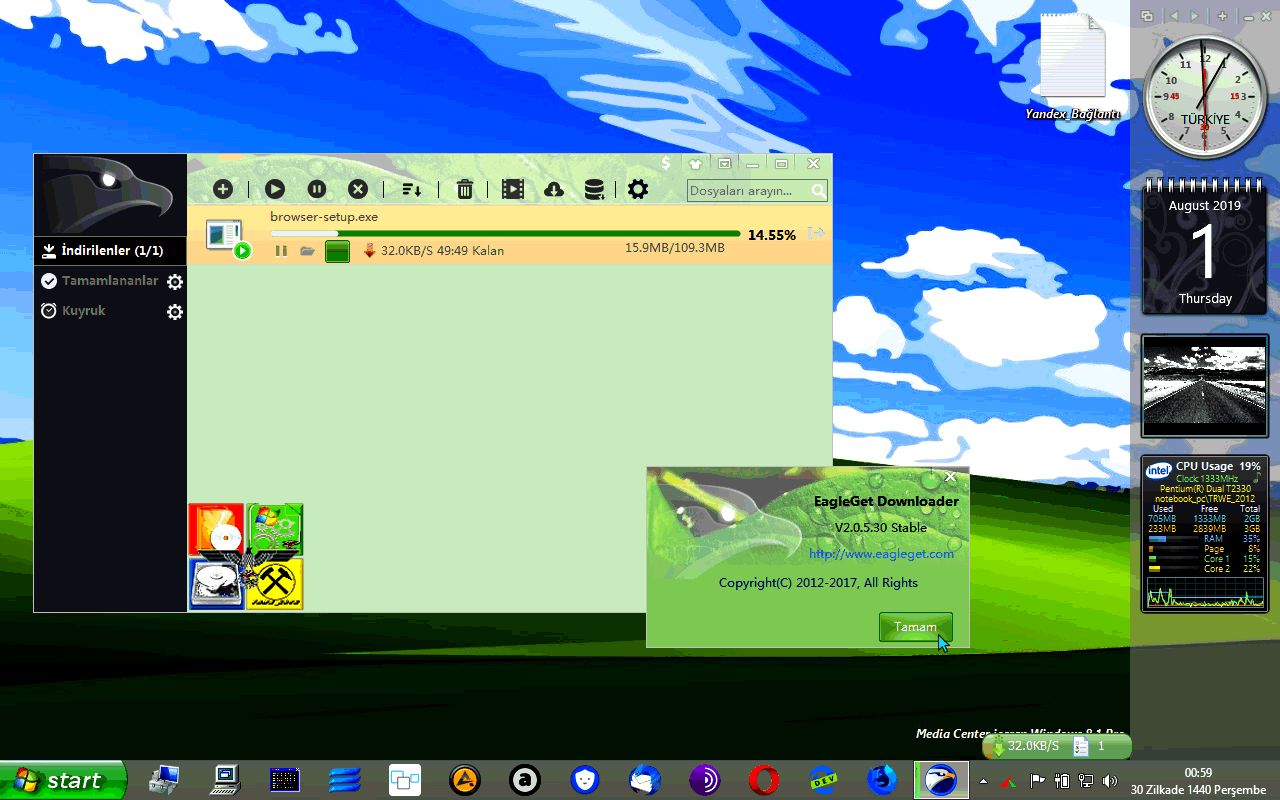Click the sidebar previous gadgets arrow
Image resolution: width=1280 pixels, height=800 pixels.
tap(1174, 16)
